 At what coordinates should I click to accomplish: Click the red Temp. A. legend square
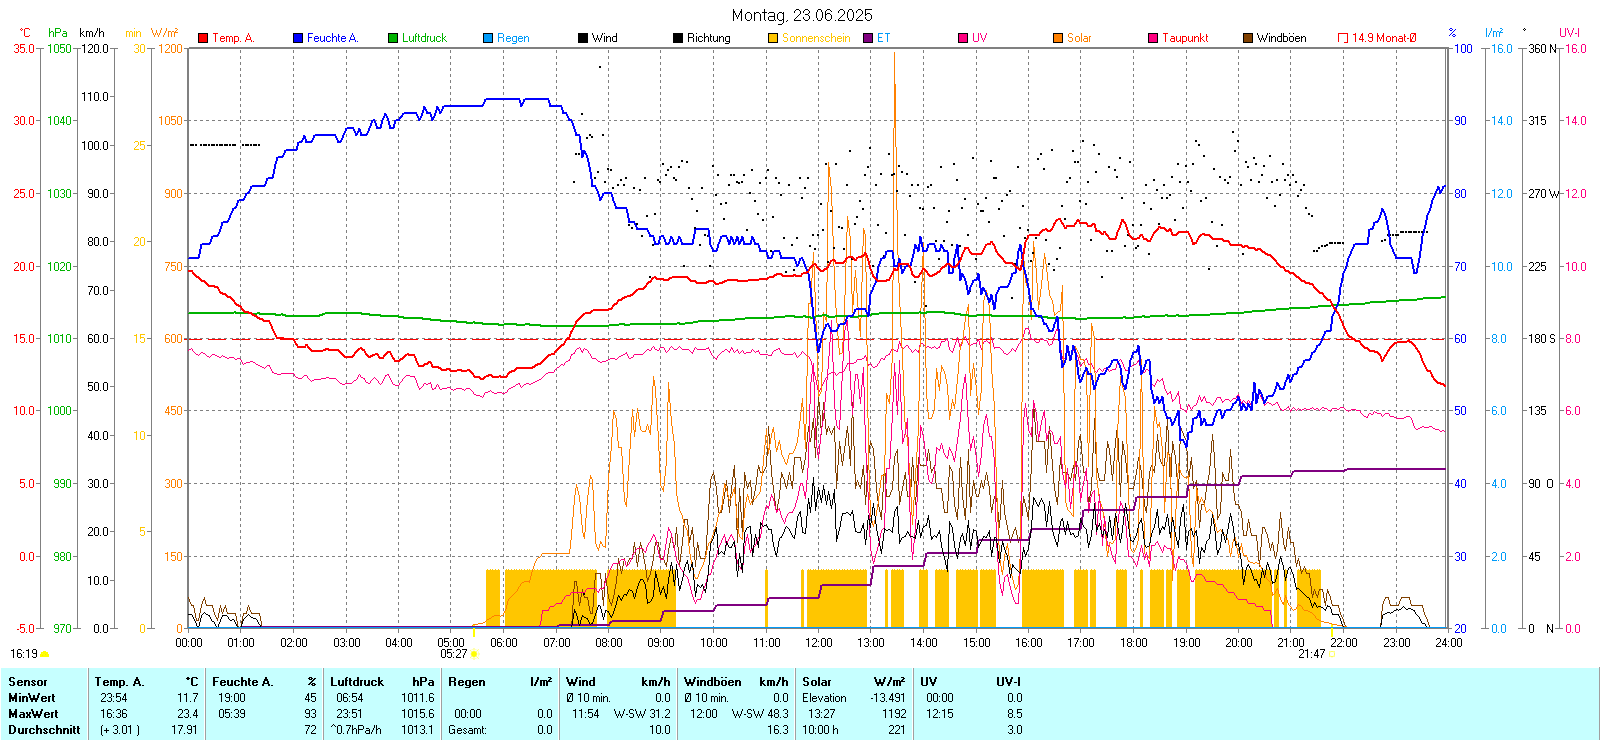tap(203, 38)
